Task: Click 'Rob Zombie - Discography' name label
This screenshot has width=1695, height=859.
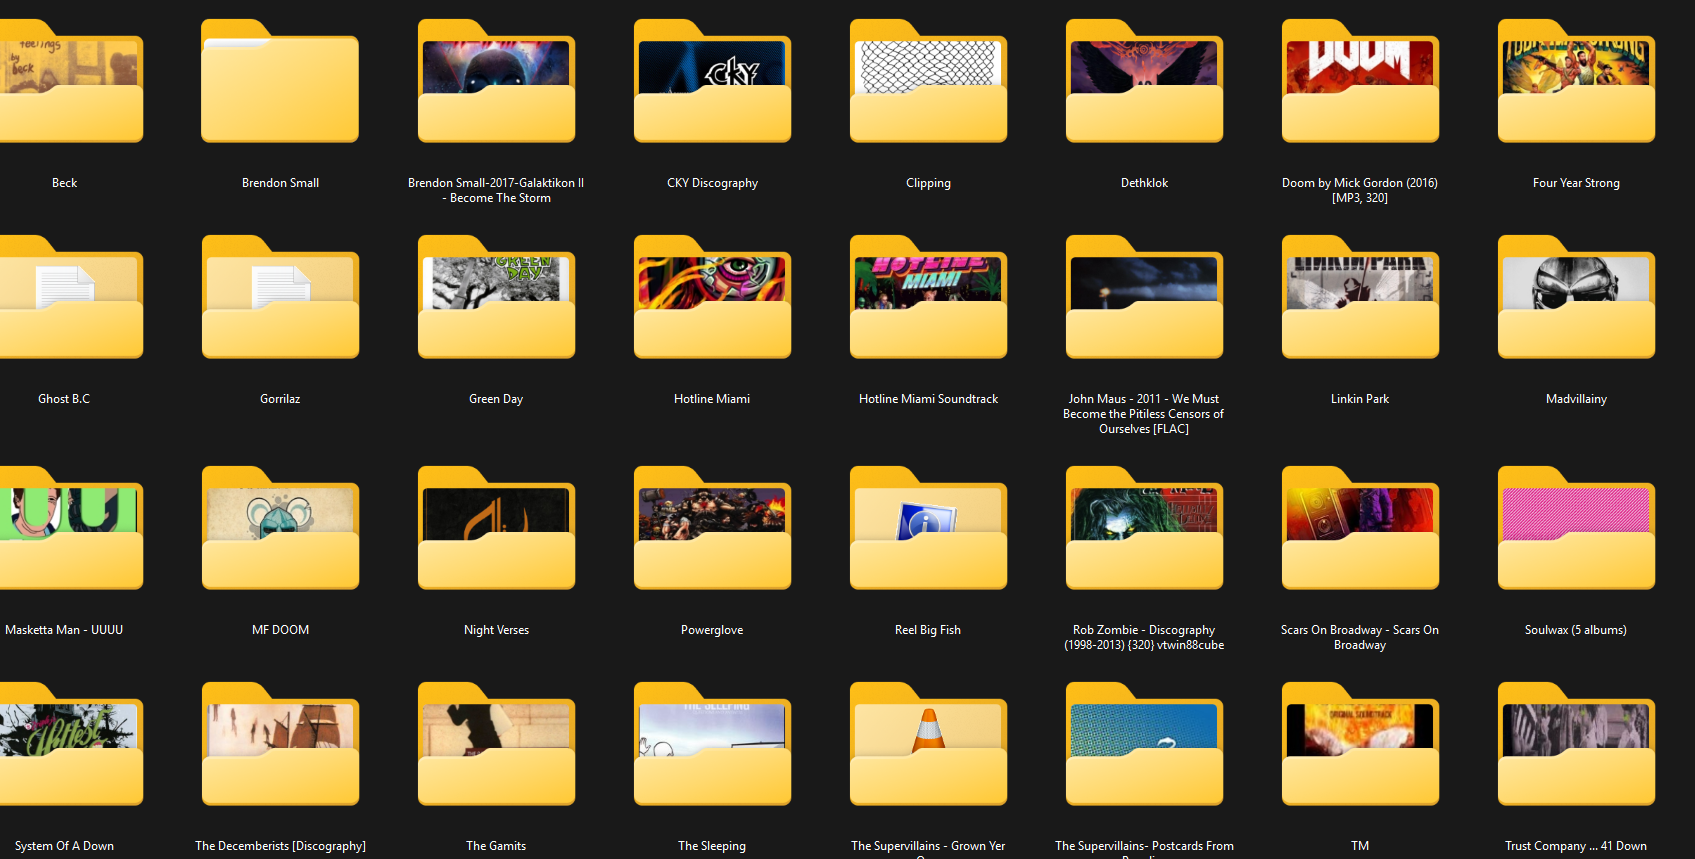Action: (x=1144, y=630)
